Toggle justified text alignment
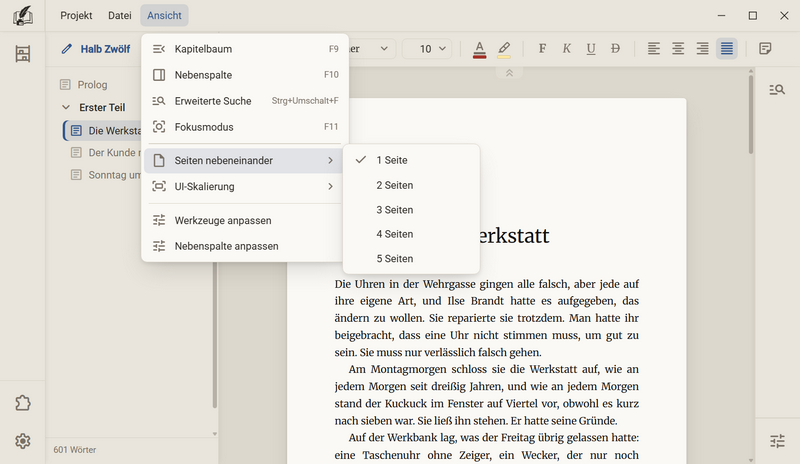Image resolution: width=800 pixels, height=464 pixels. click(727, 49)
